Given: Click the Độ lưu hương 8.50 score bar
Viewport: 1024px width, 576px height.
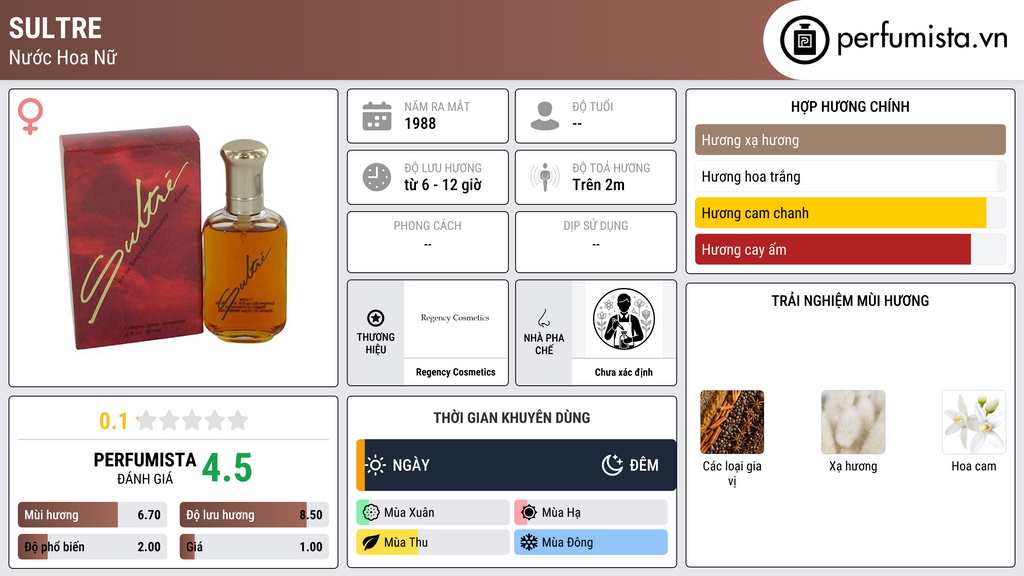Looking at the screenshot, I should pos(254,515).
